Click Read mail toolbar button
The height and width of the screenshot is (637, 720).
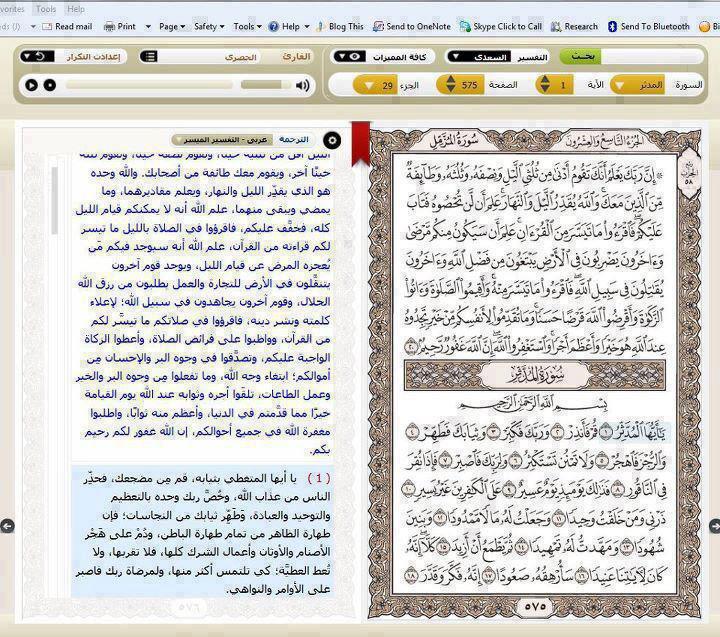tap(67, 27)
